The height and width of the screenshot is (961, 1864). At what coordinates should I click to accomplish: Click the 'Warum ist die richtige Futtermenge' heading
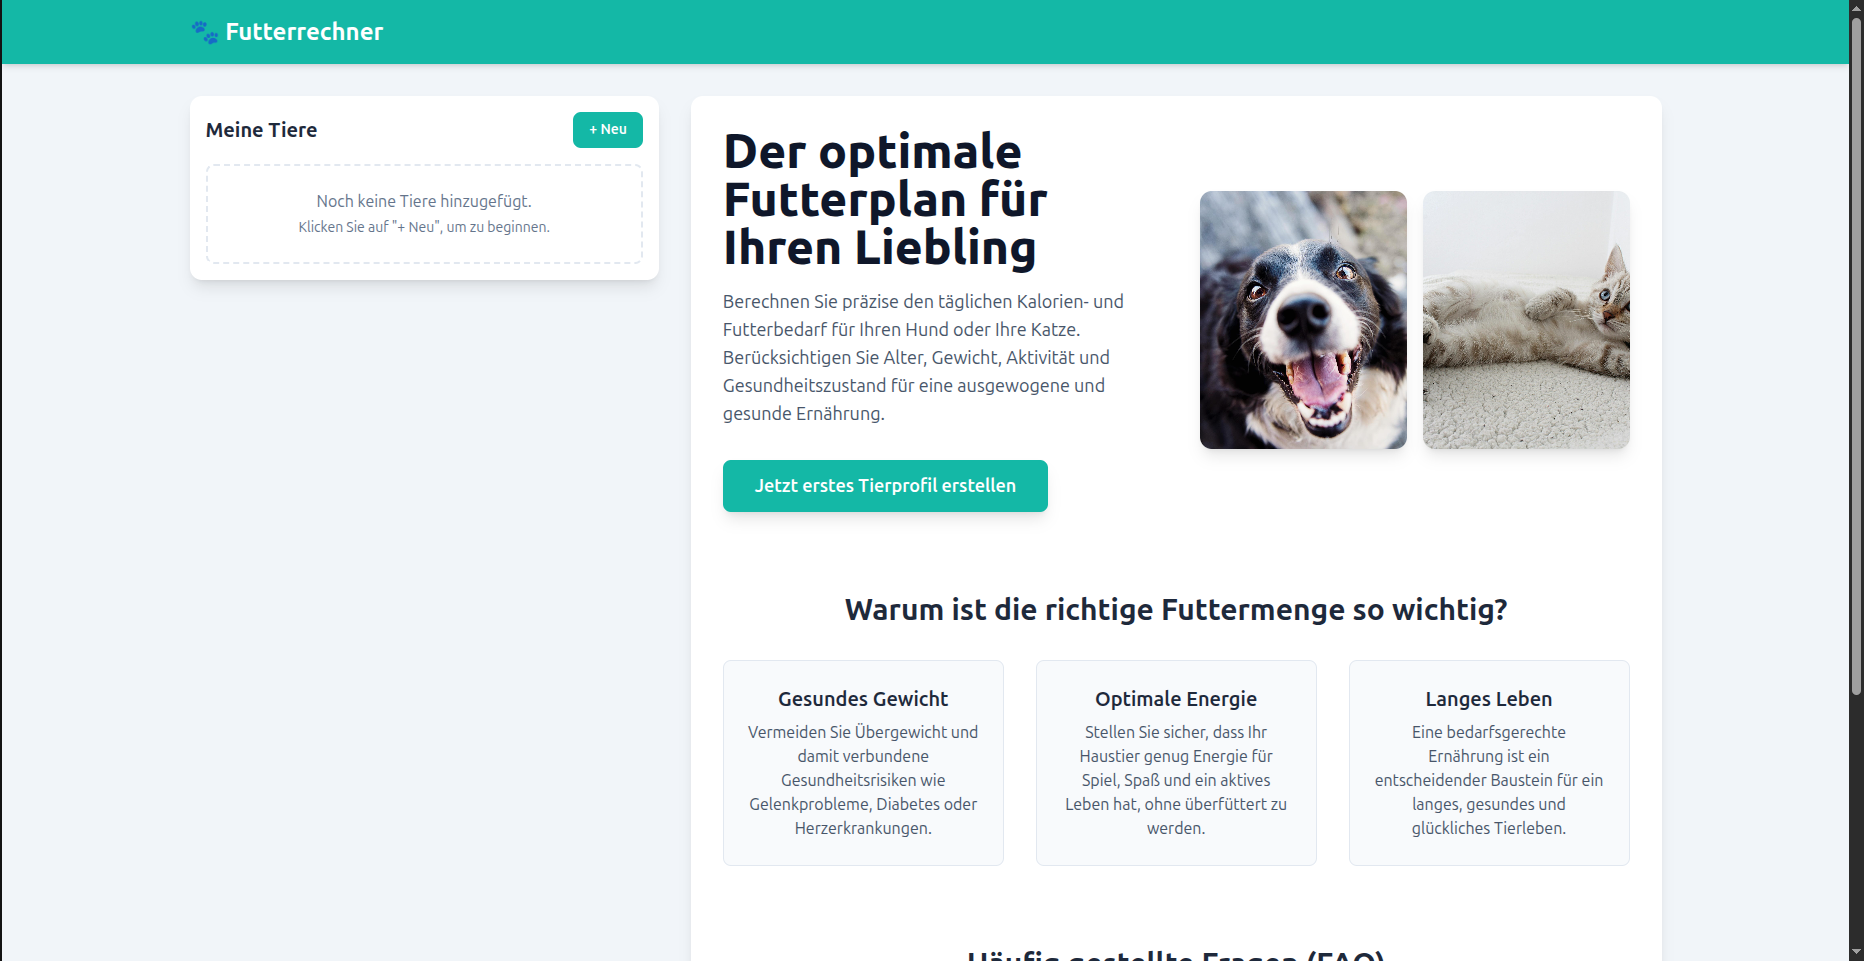1175,609
